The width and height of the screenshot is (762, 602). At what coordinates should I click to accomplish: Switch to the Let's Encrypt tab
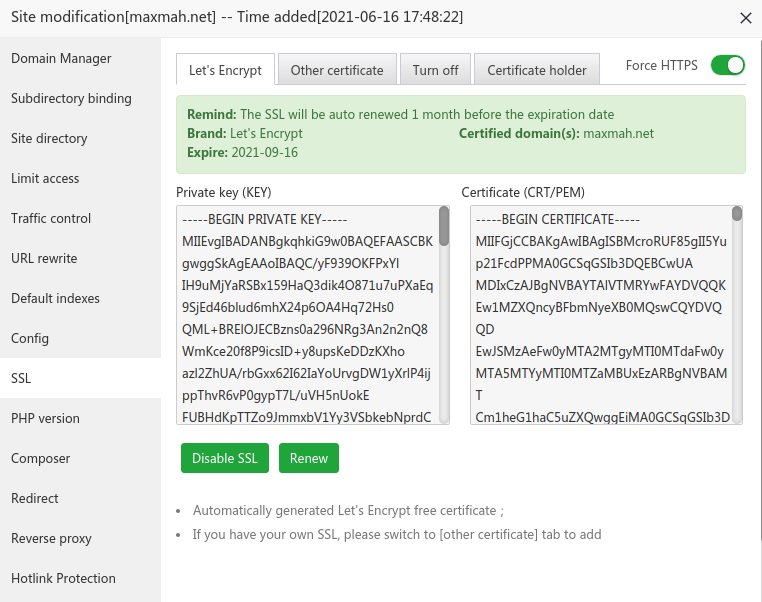point(225,70)
